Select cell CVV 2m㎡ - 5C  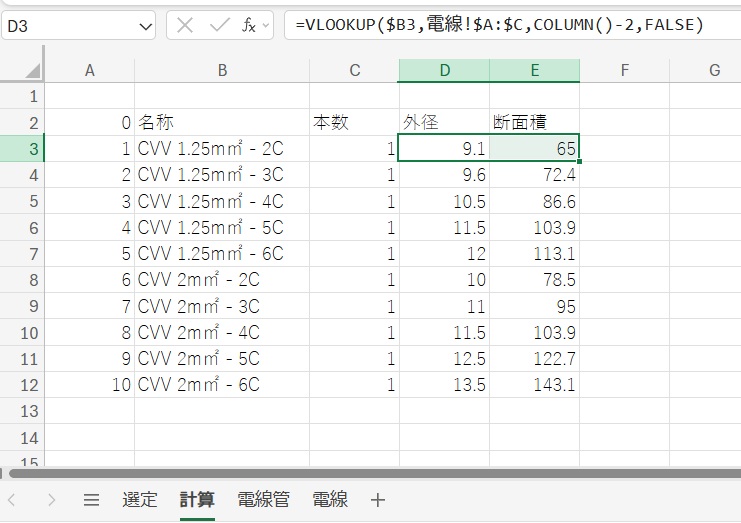(x=222, y=359)
